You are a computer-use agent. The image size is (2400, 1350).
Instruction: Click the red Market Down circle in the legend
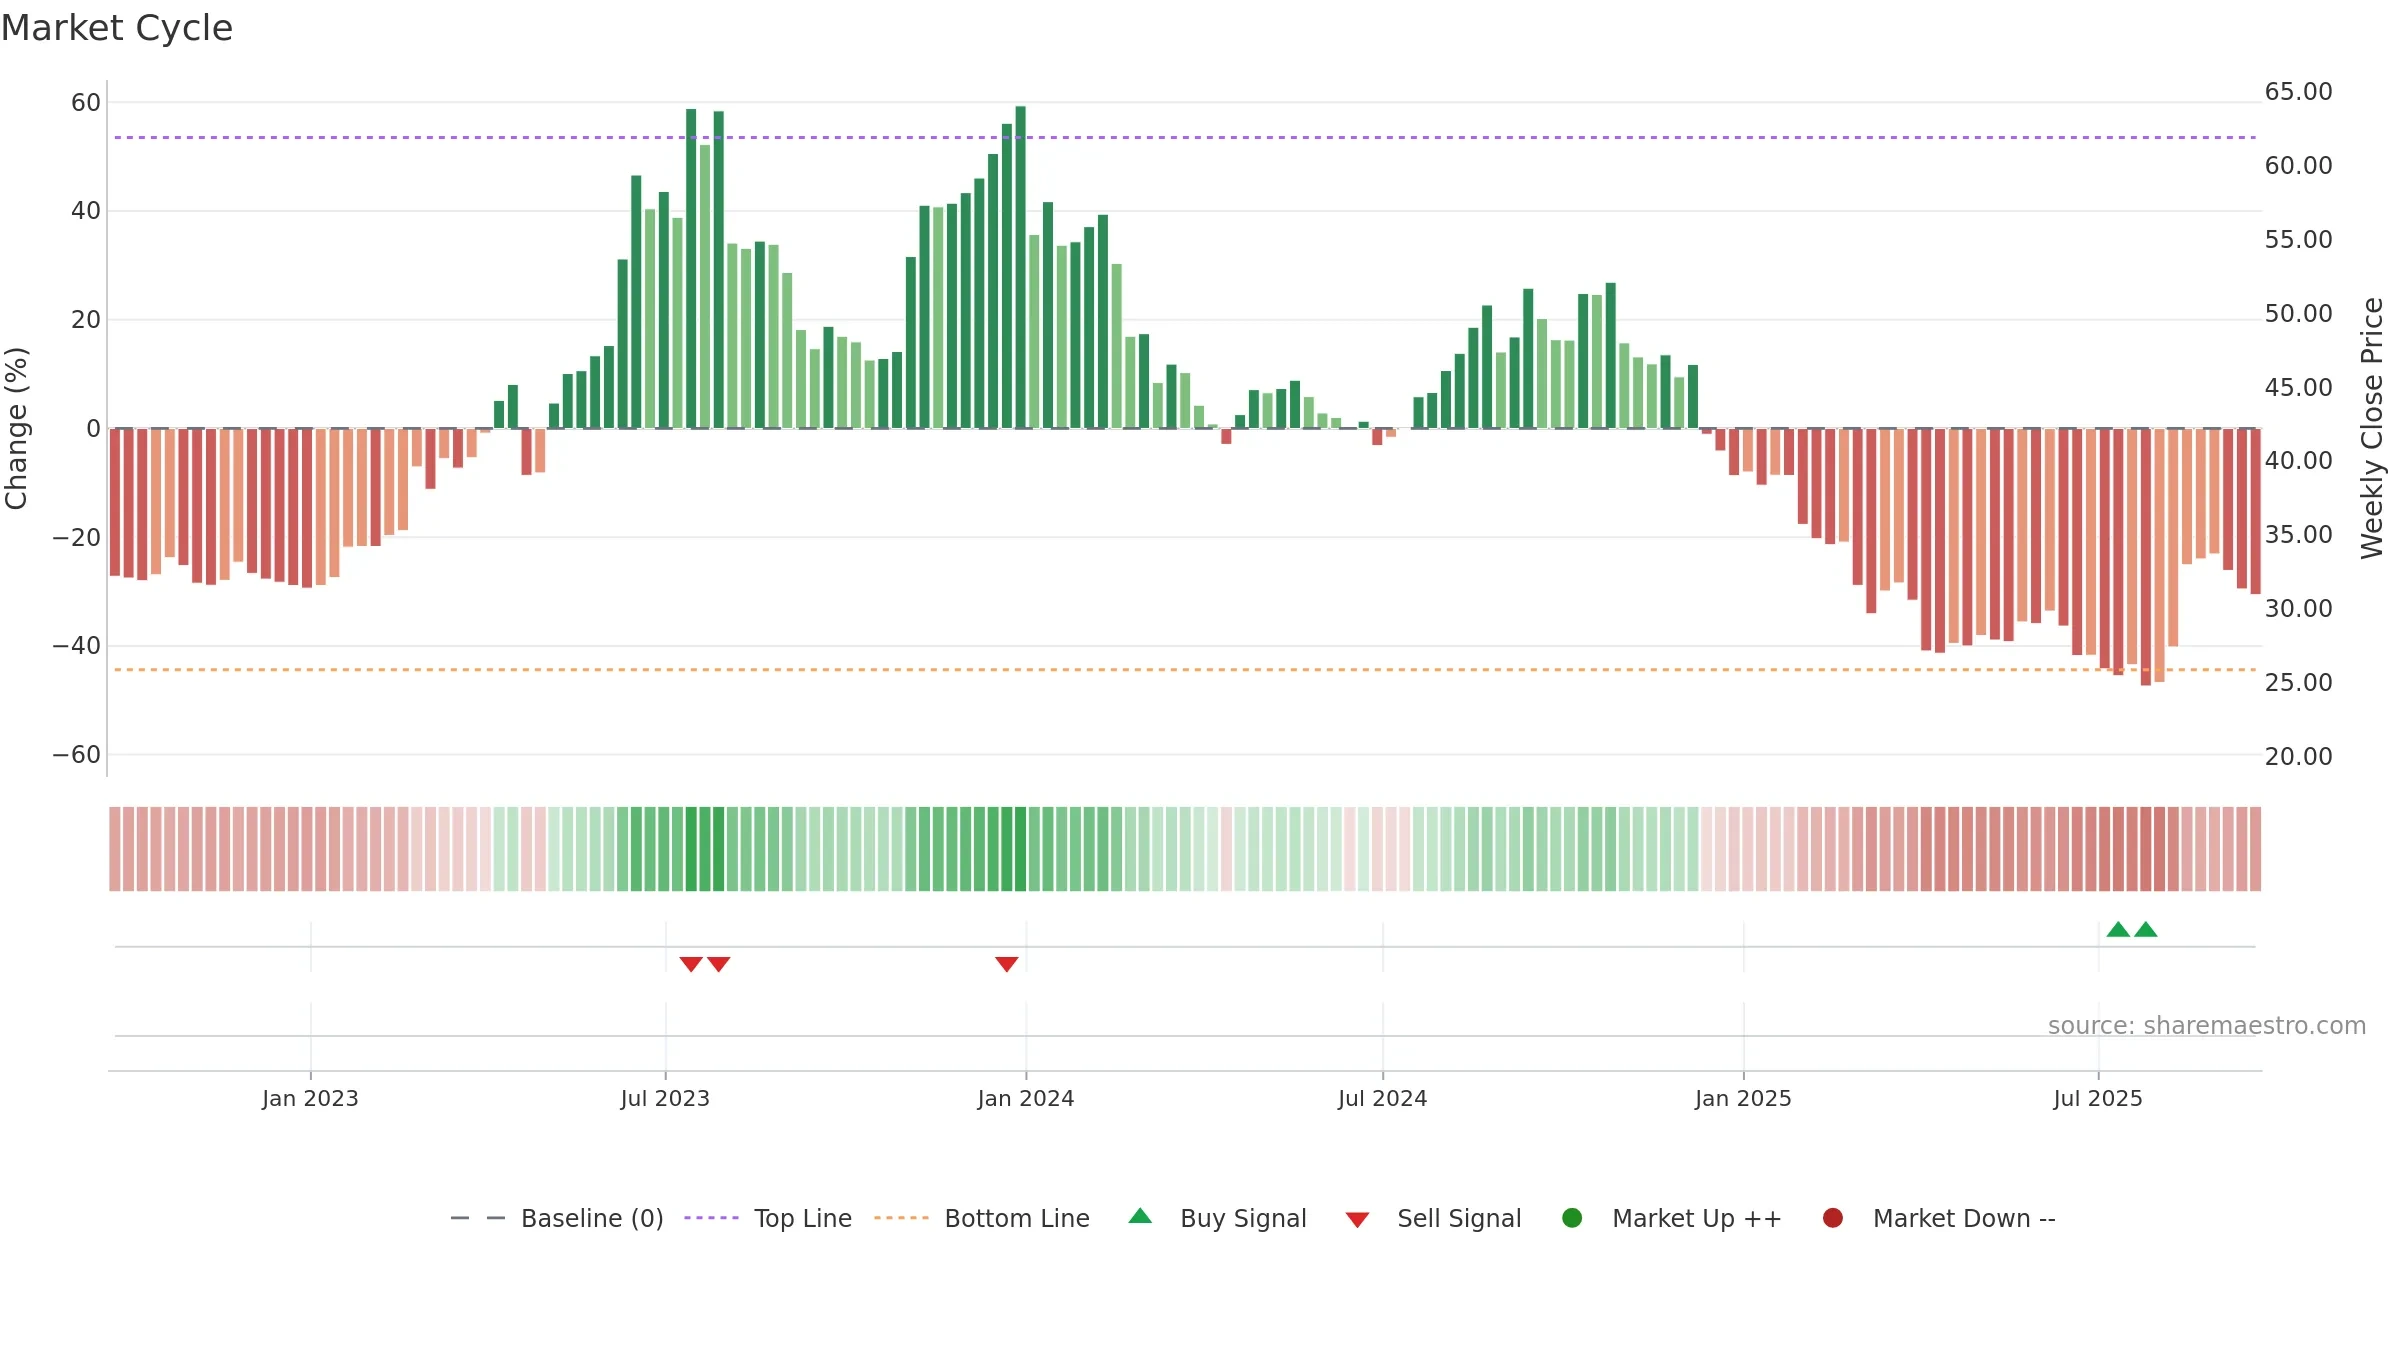[1833, 1218]
